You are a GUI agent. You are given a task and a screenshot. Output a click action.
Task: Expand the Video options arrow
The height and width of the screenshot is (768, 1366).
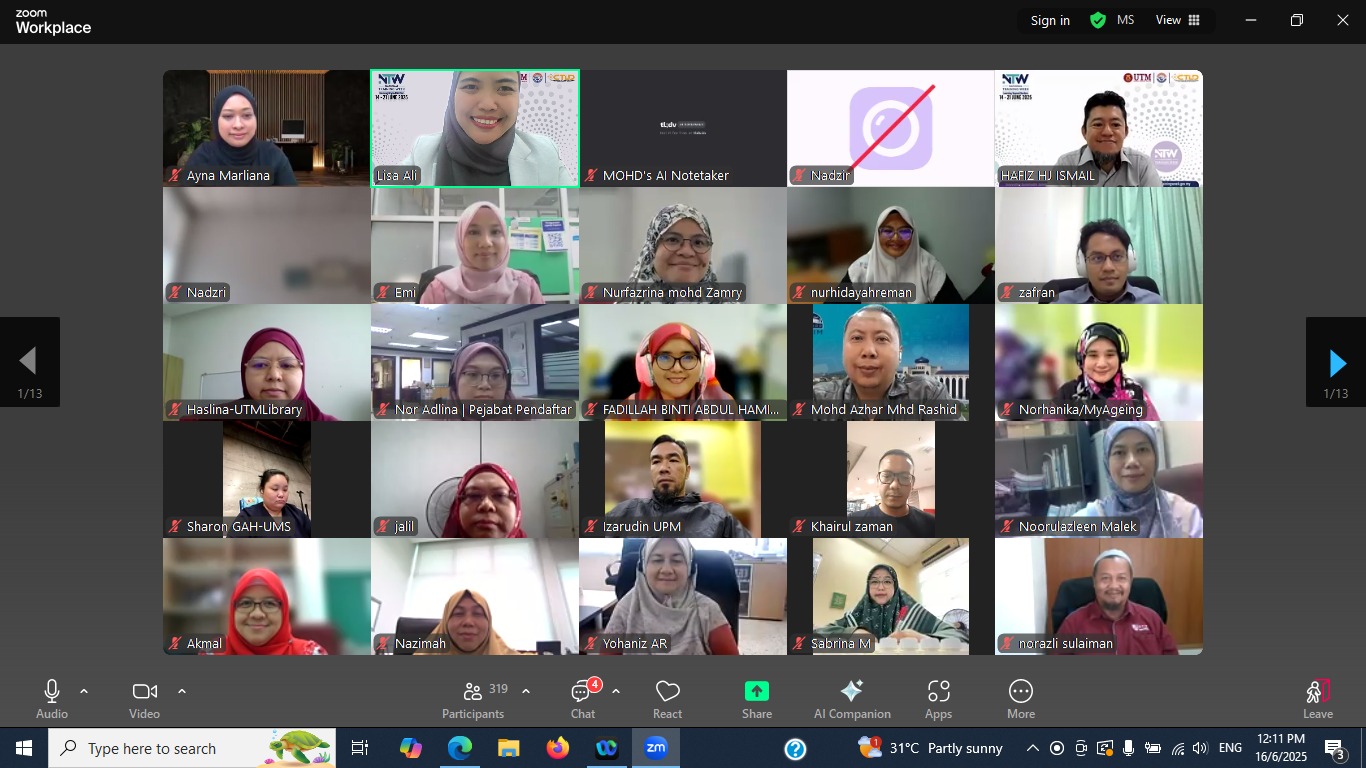(x=181, y=691)
